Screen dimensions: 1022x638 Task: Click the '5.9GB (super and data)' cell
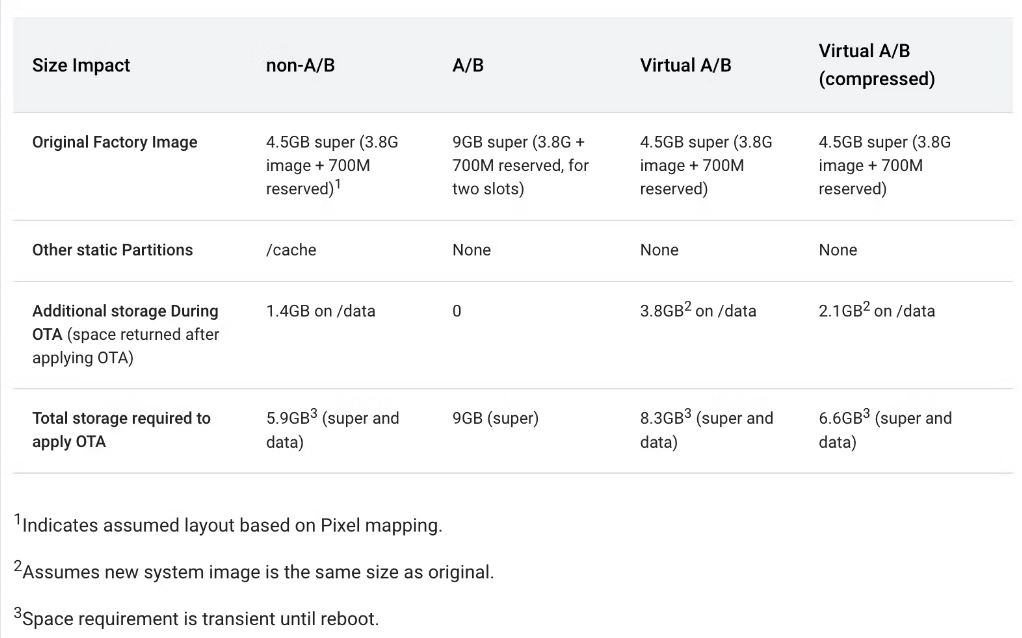point(332,430)
